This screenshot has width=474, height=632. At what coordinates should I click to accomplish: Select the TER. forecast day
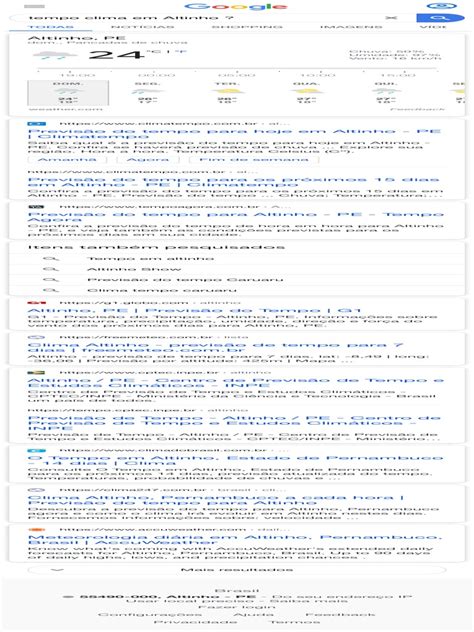click(228, 93)
